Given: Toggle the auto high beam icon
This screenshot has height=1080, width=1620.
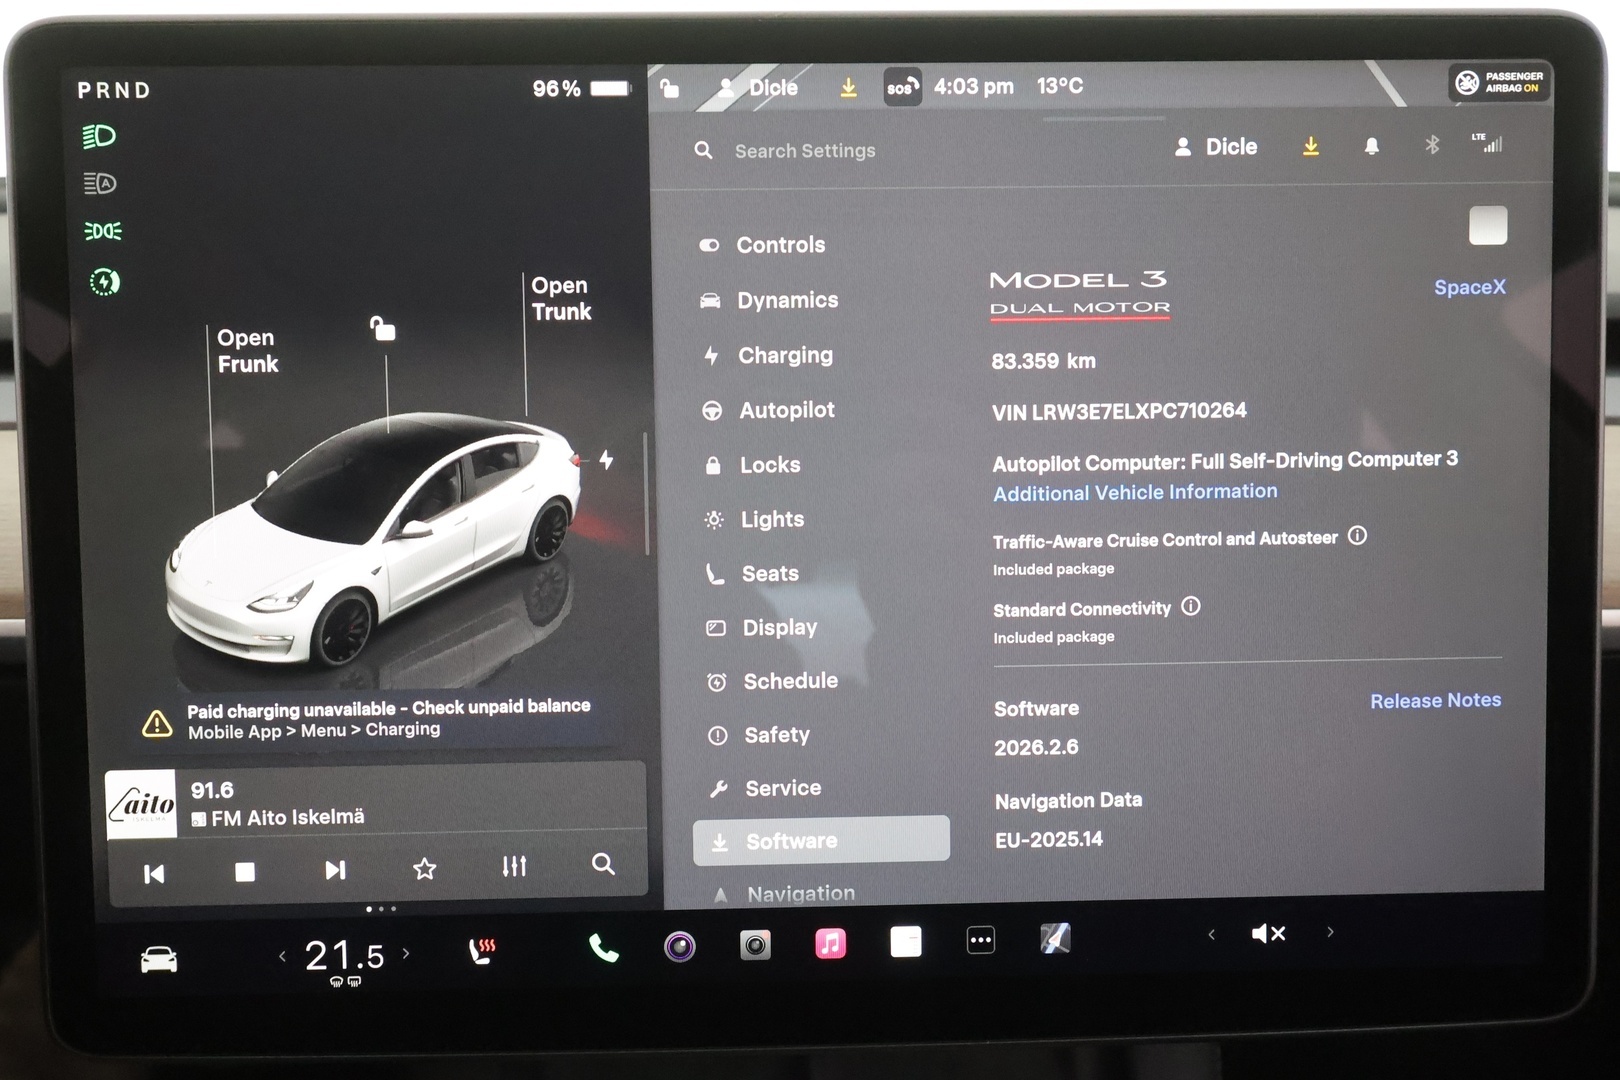Looking at the screenshot, I should click(x=100, y=184).
